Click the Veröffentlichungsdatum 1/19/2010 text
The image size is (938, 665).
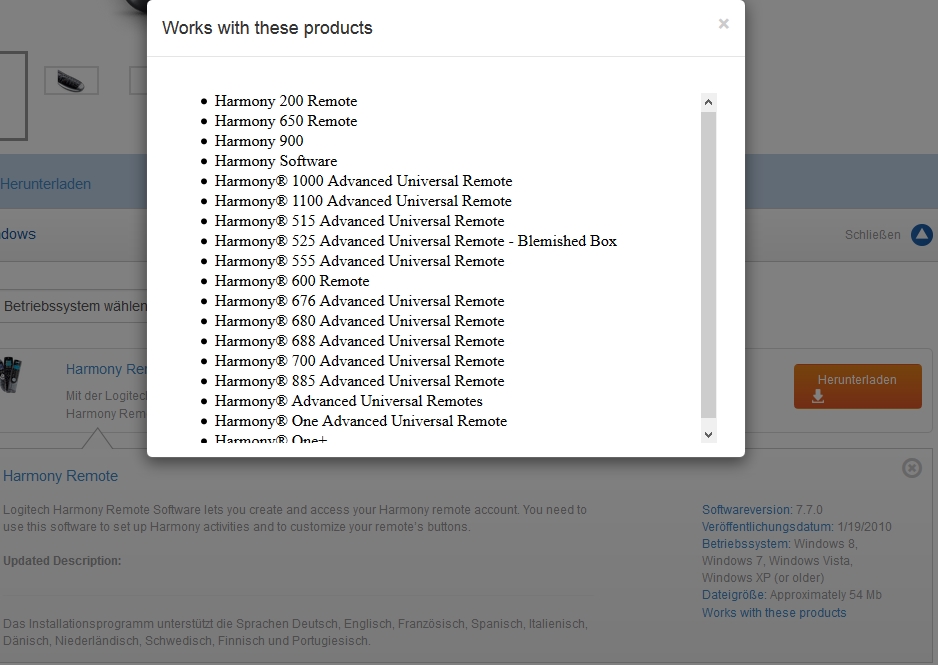pos(797,527)
